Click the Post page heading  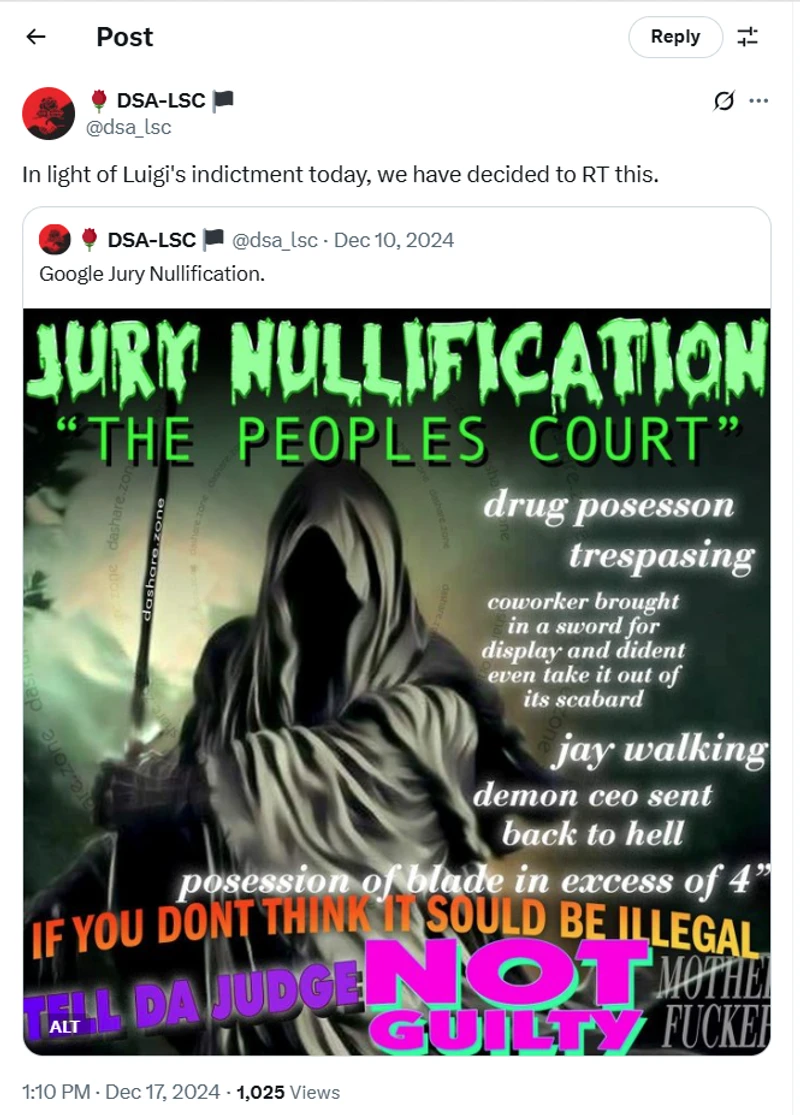coord(124,37)
